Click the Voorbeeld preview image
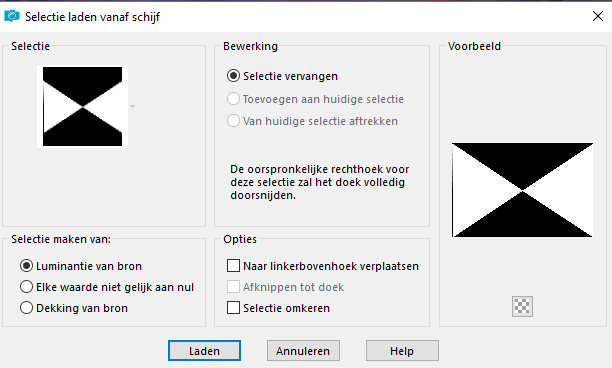The height and width of the screenshot is (368, 612). 522,190
